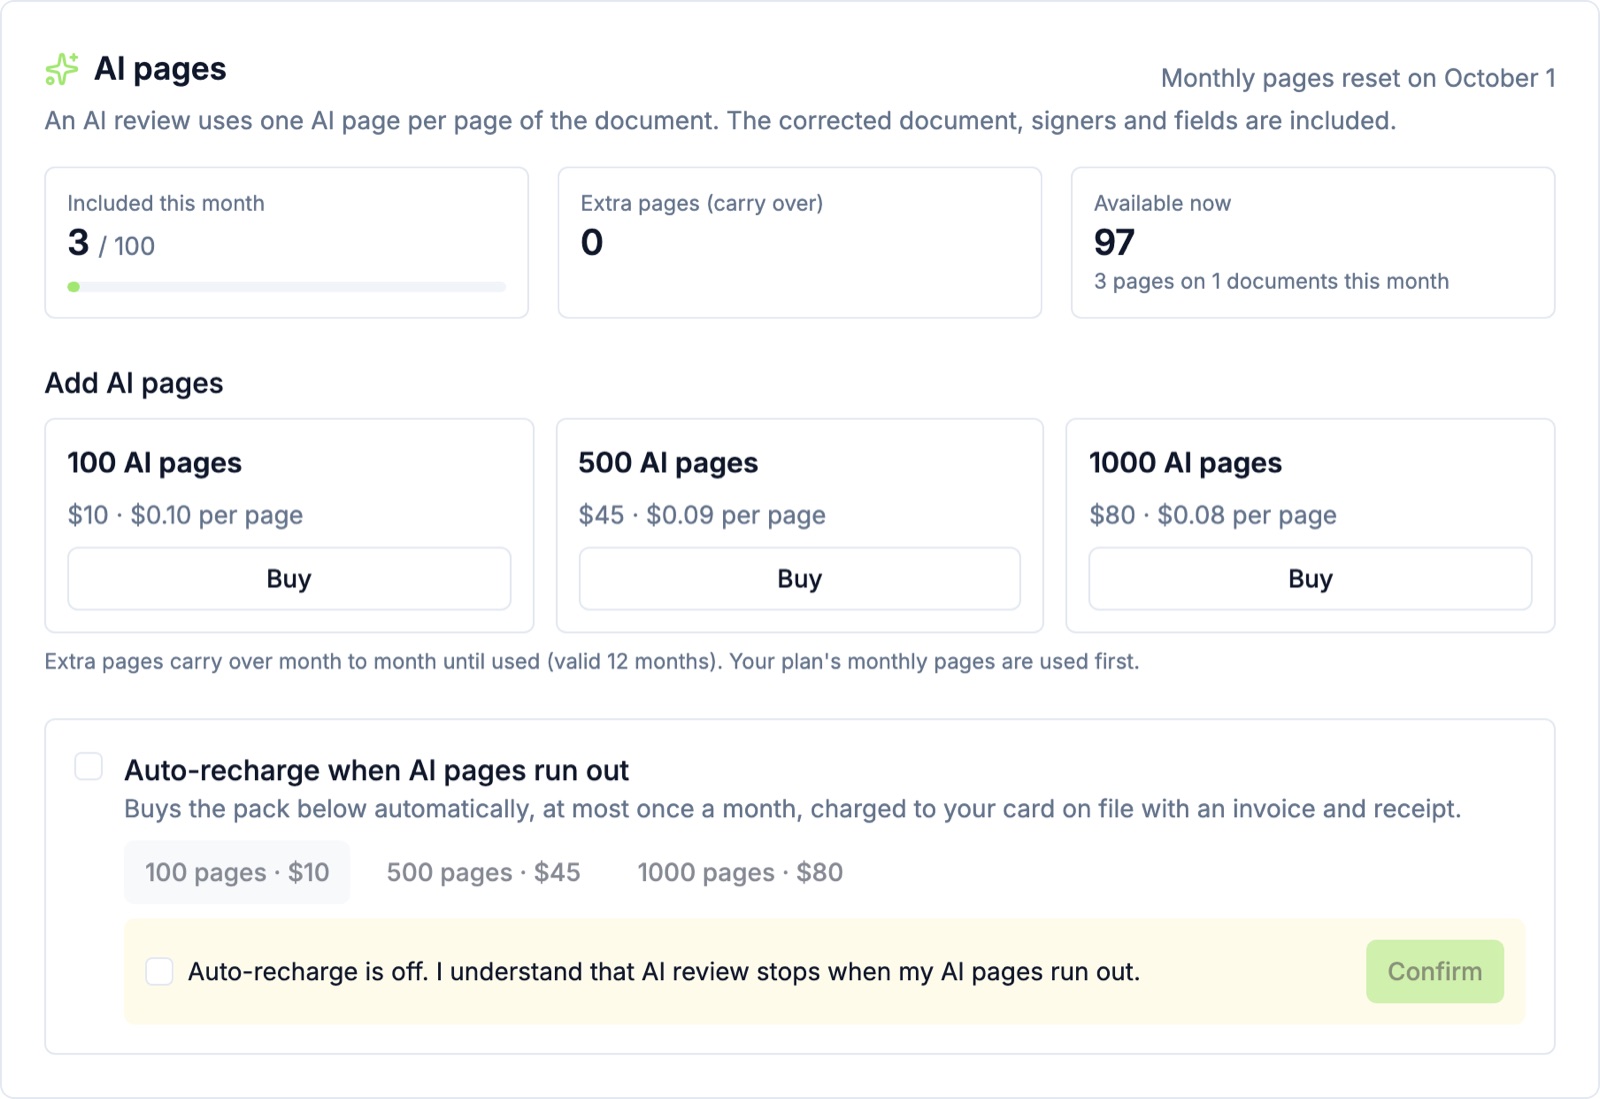Click the '100 AI pages' card title
Image resolution: width=1600 pixels, height=1099 pixels.
[155, 463]
